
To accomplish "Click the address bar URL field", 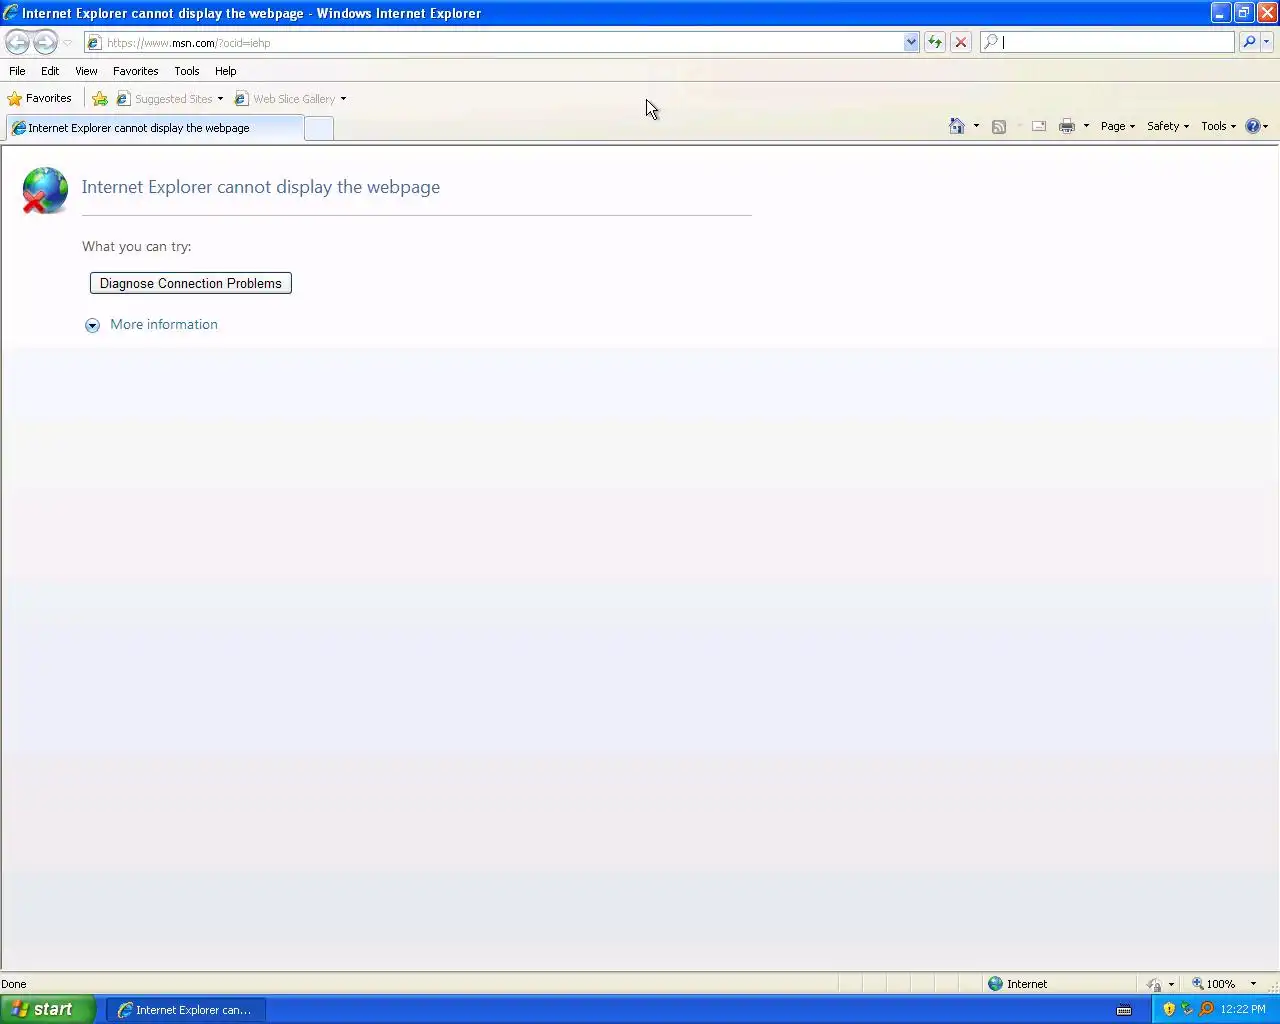I will pyautogui.click(x=494, y=43).
